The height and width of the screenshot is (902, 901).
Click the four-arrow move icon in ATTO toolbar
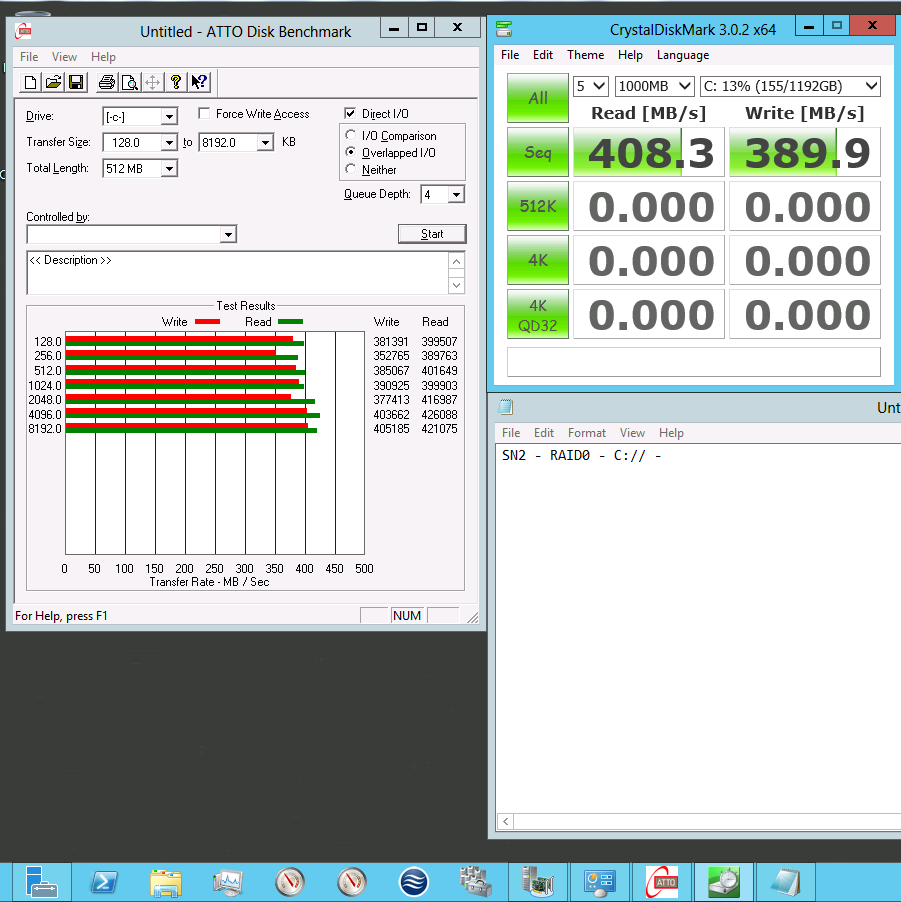(x=152, y=82)
